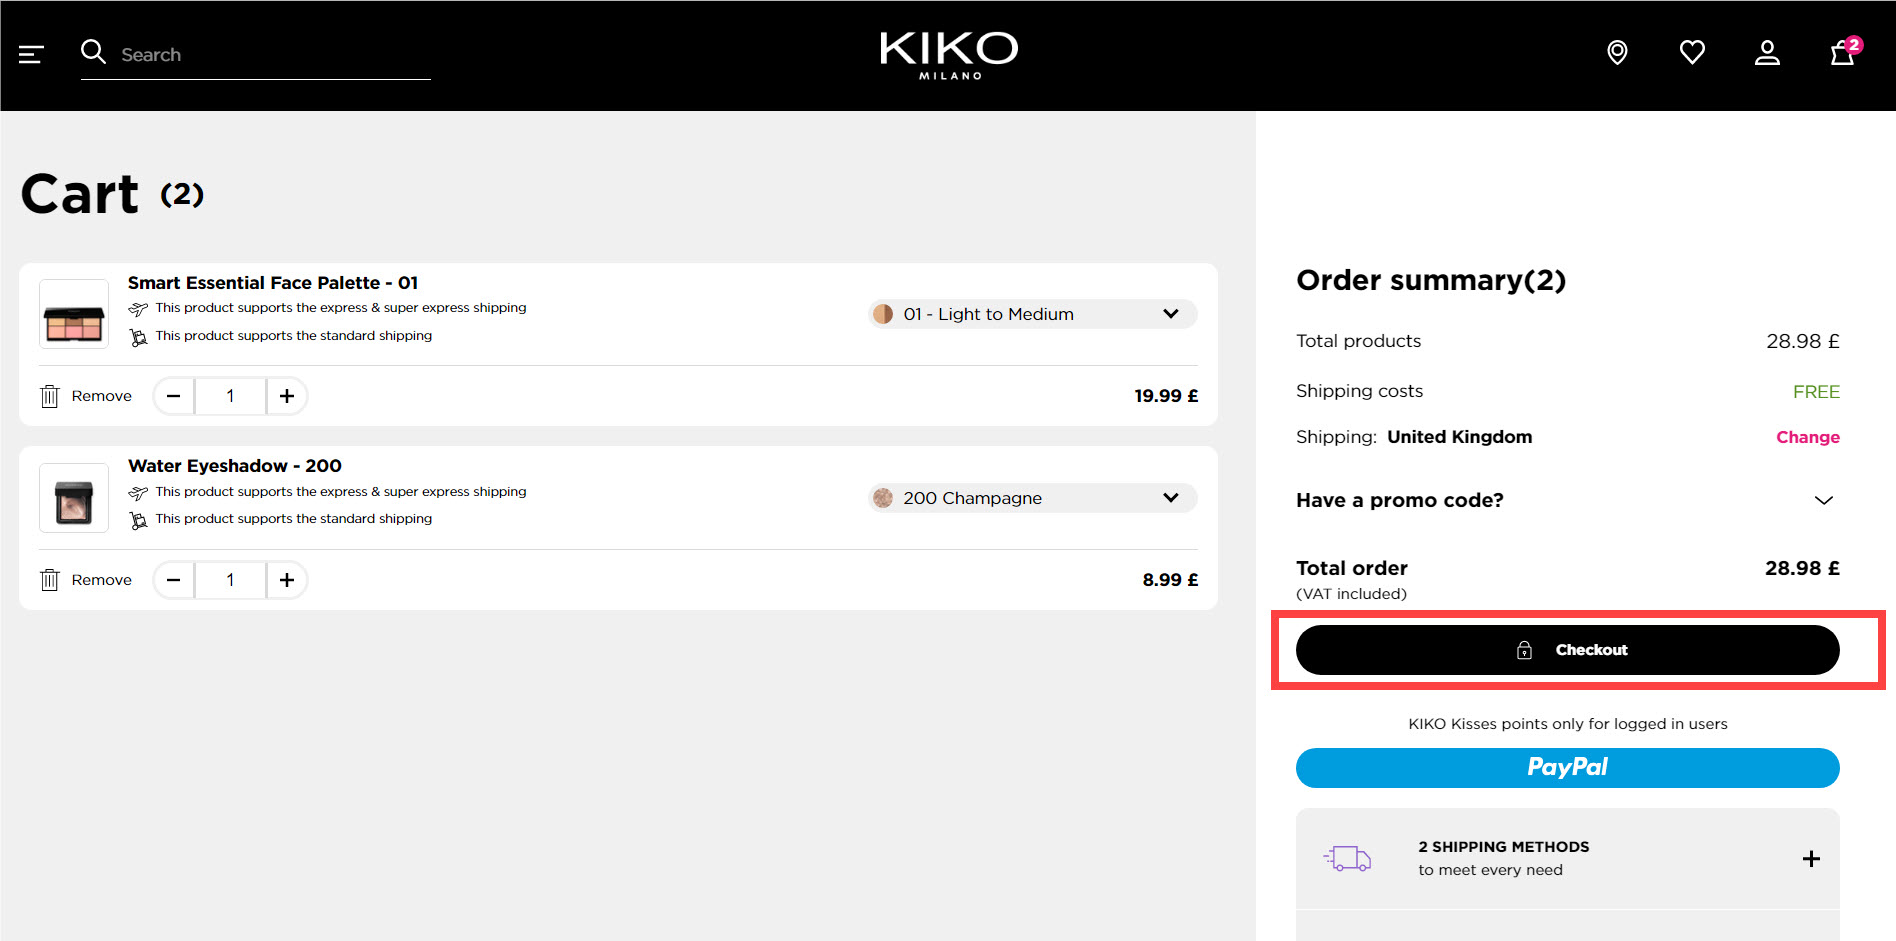
Task: Click the KIKO Milano logo
Action: point(948,54)
